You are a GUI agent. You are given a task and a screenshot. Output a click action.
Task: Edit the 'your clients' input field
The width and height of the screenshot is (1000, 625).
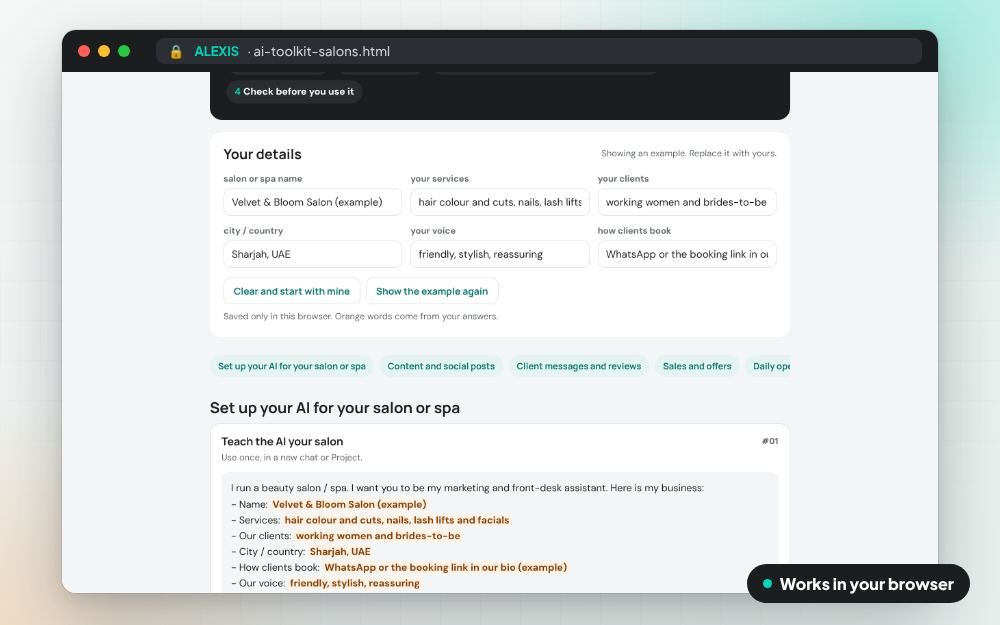pyautogui.click(x=687, y=202)
